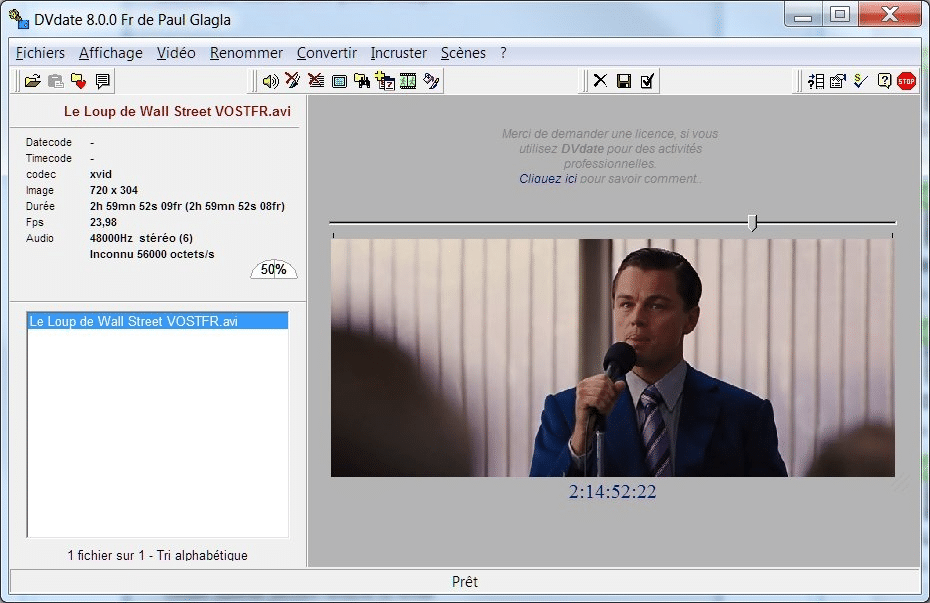Image resolution: width=930 pixels, height=603 pixels.
Task: Click the audio value '48000Hz stéréo (6)'
Action: (141, 238)
